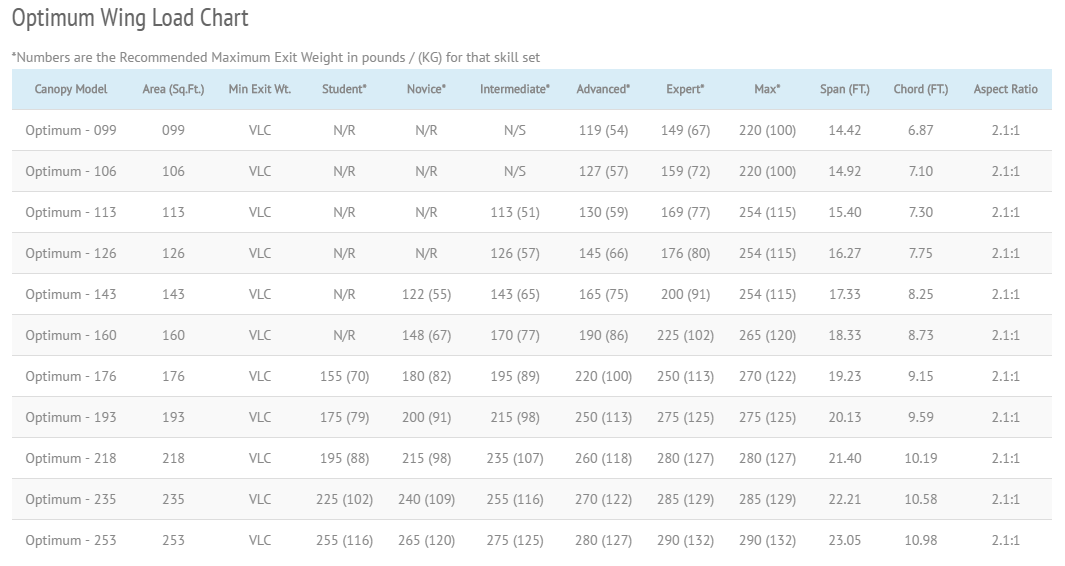This screenshot has height=566, width=1065.
Task: Select the Novice* column header
Action: [x=426, y=89]
